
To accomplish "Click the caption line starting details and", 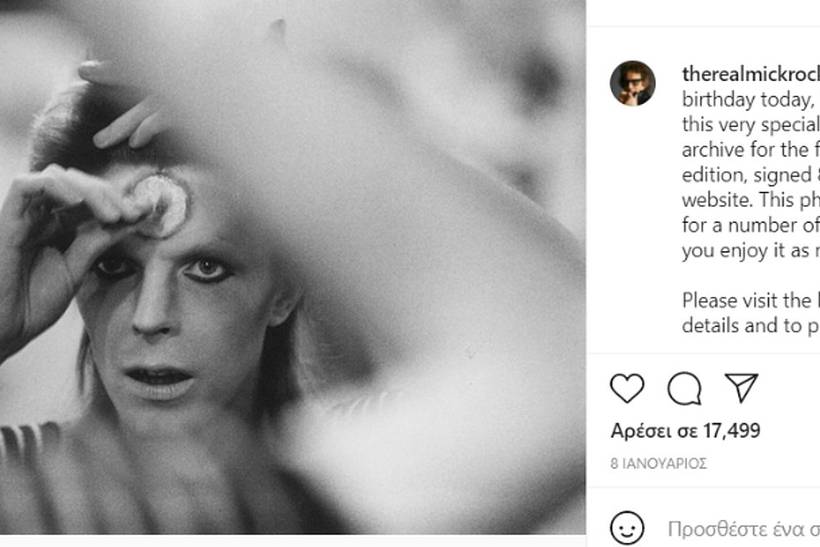I will click(x=750, y=325).
